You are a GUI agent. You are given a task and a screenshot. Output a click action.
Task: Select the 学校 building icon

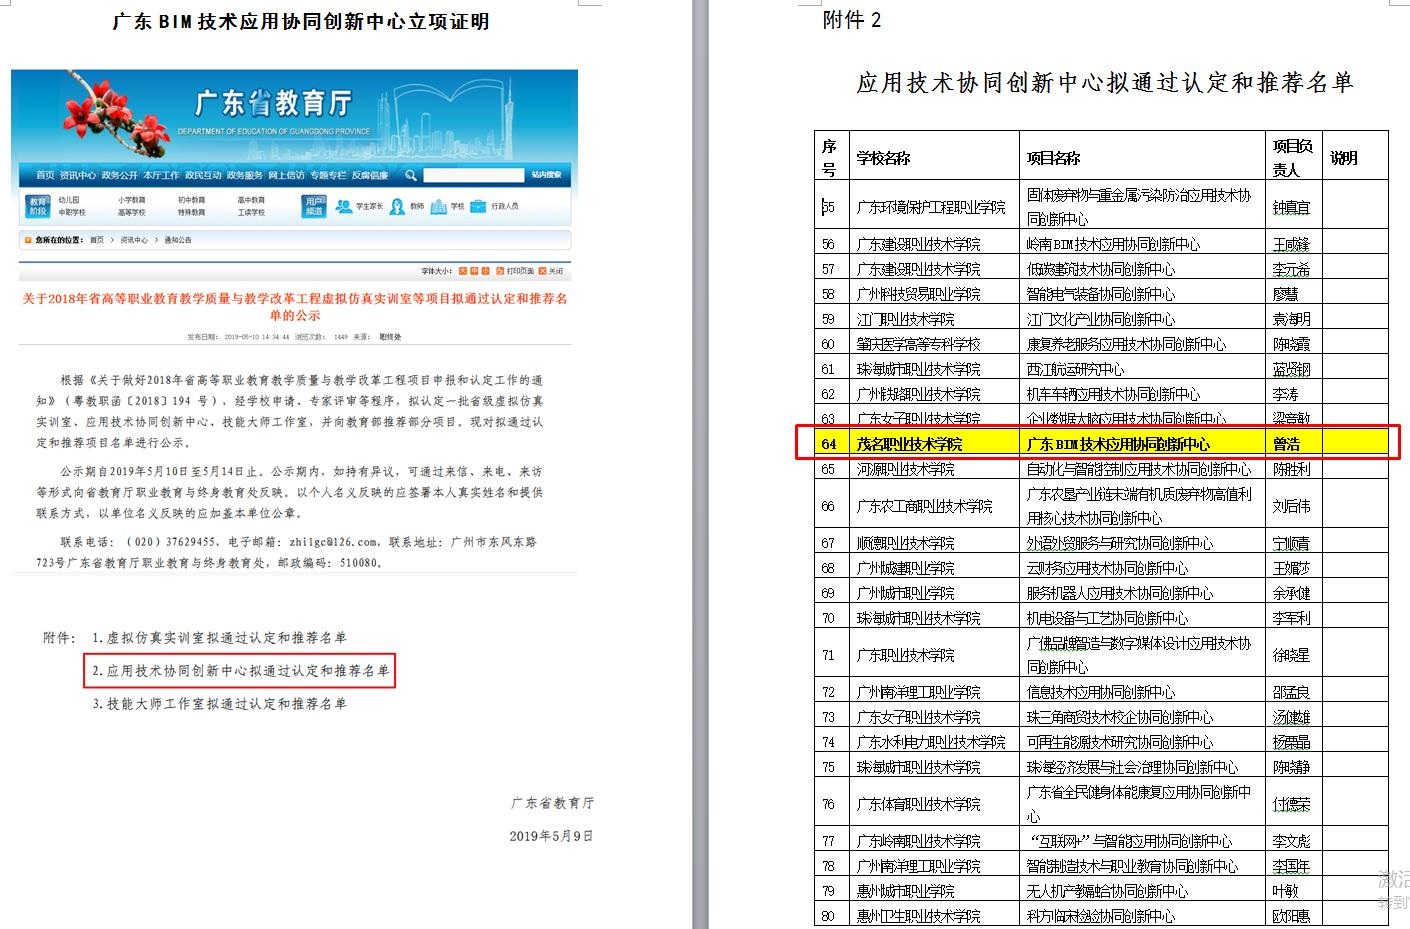pyautogui.click(x=441, y=206)
